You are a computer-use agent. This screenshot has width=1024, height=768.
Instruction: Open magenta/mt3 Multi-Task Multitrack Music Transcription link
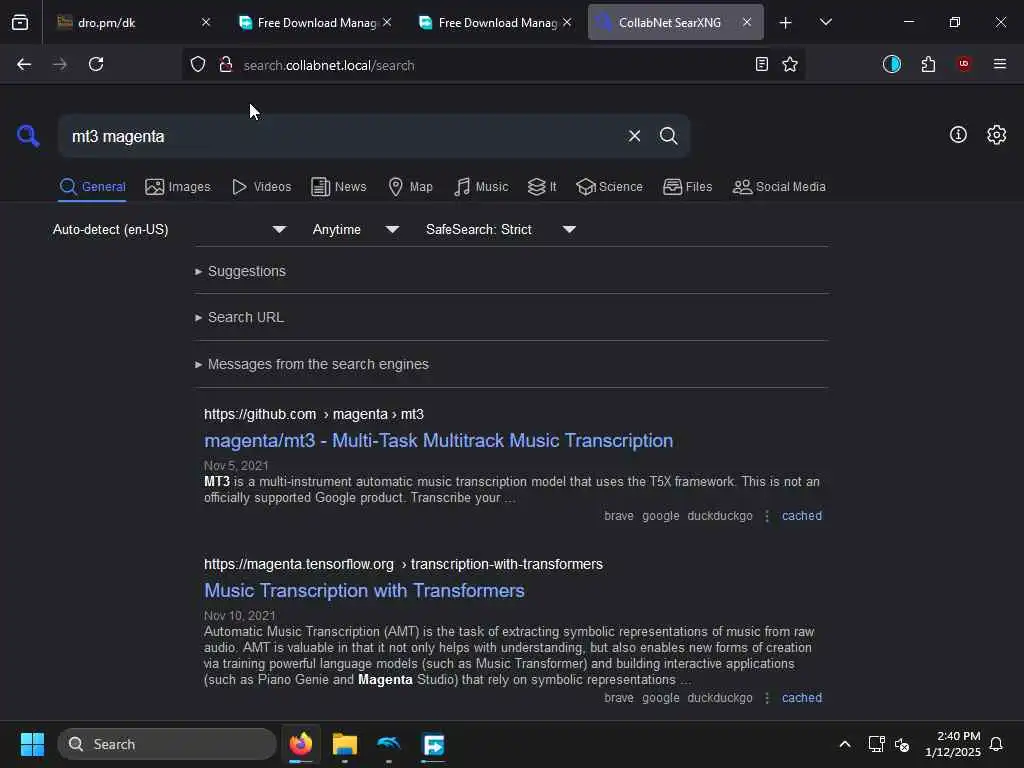click(438, 441)
